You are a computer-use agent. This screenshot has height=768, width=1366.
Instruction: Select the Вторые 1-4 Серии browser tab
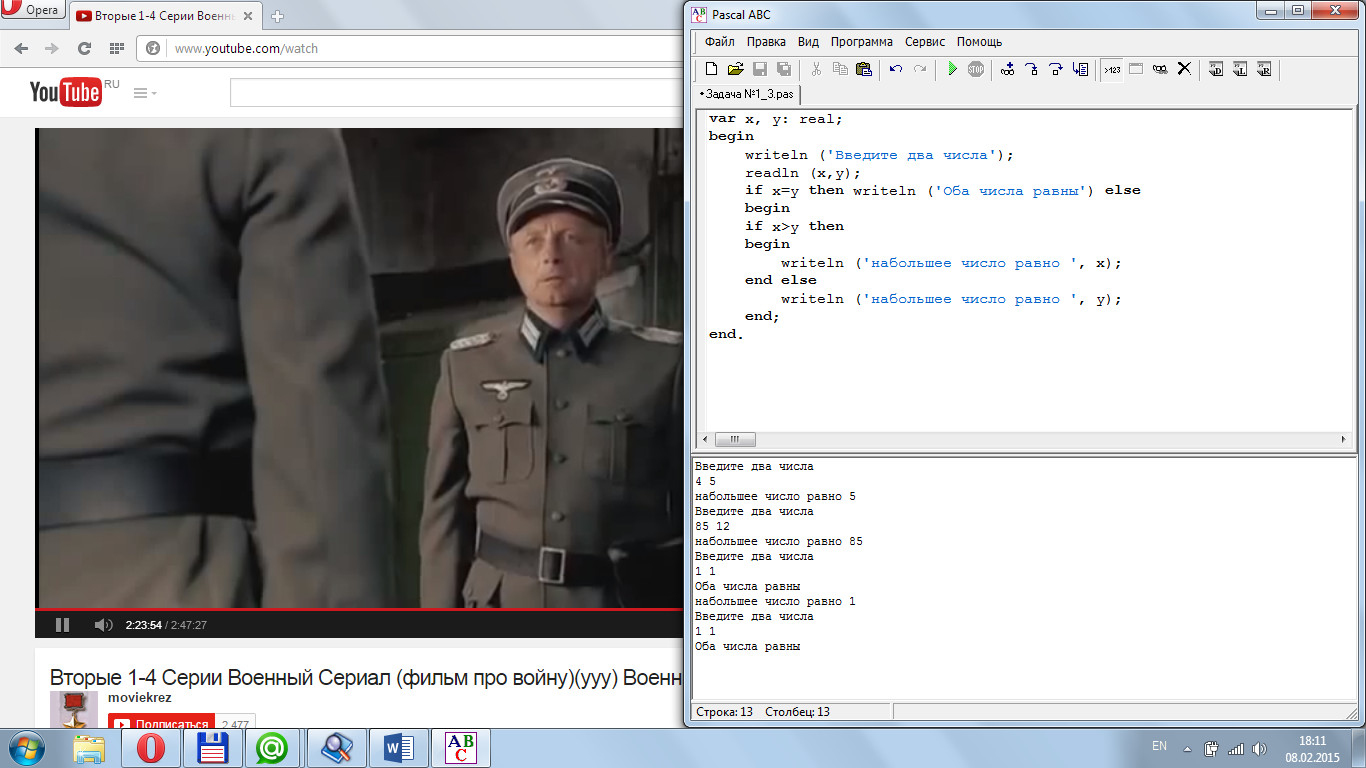pyautogui.click(x=167, y=16)
